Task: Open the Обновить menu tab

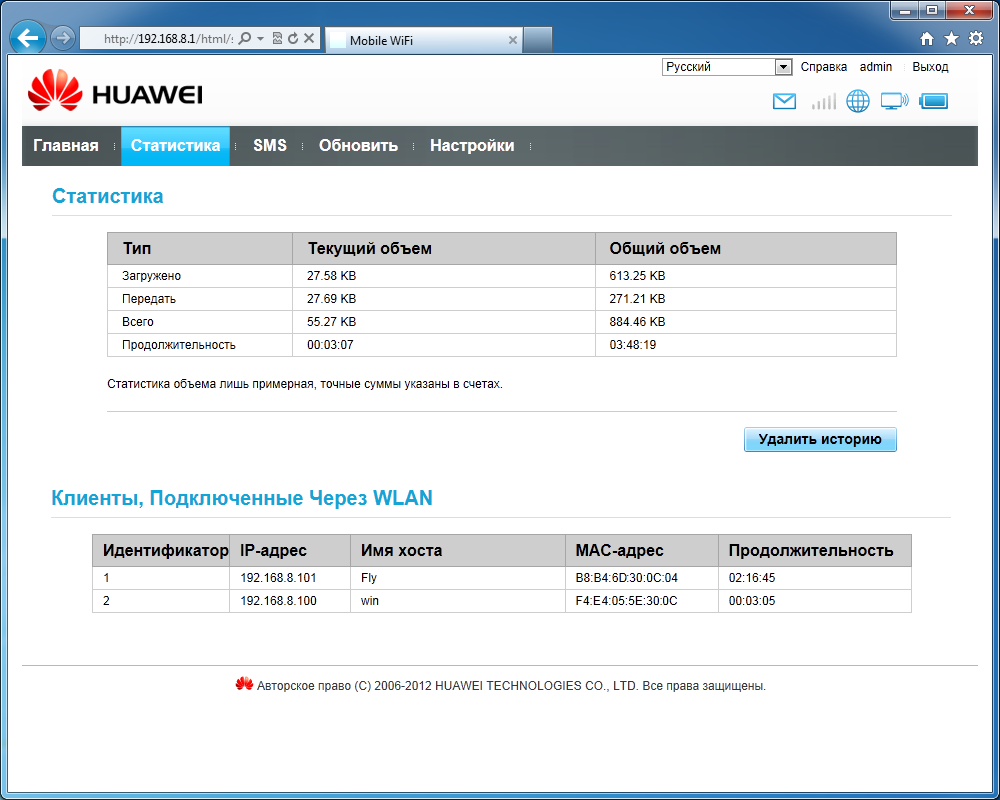Action: coord(358,145)
